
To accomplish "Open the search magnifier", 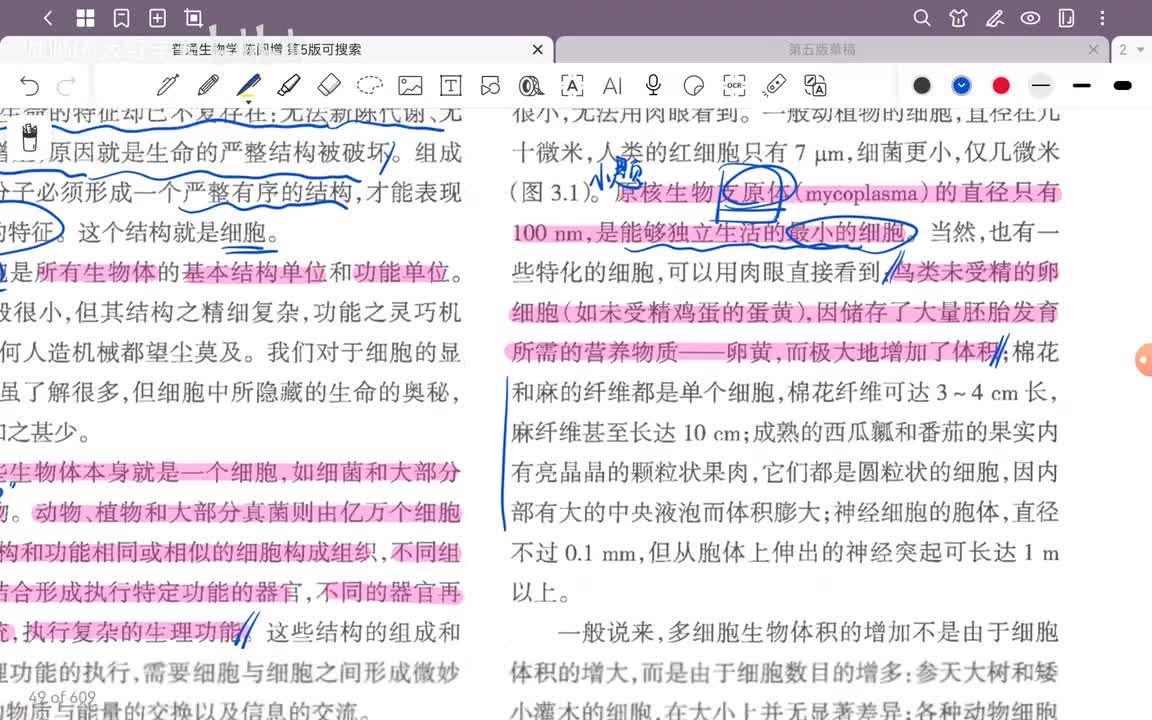I will tap(921, 18).
